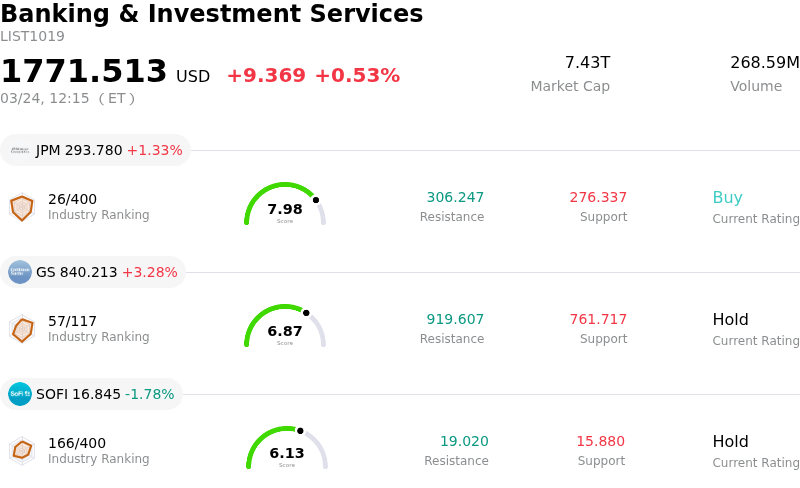Click SOFI industry ranking radar icon

coord(22,451)
